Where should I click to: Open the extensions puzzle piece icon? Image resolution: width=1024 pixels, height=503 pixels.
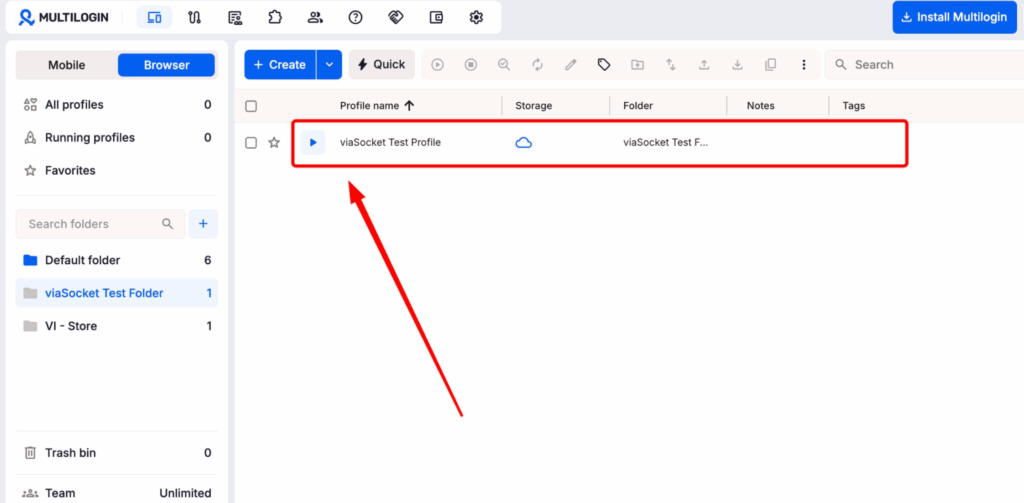tap(275, 17)
